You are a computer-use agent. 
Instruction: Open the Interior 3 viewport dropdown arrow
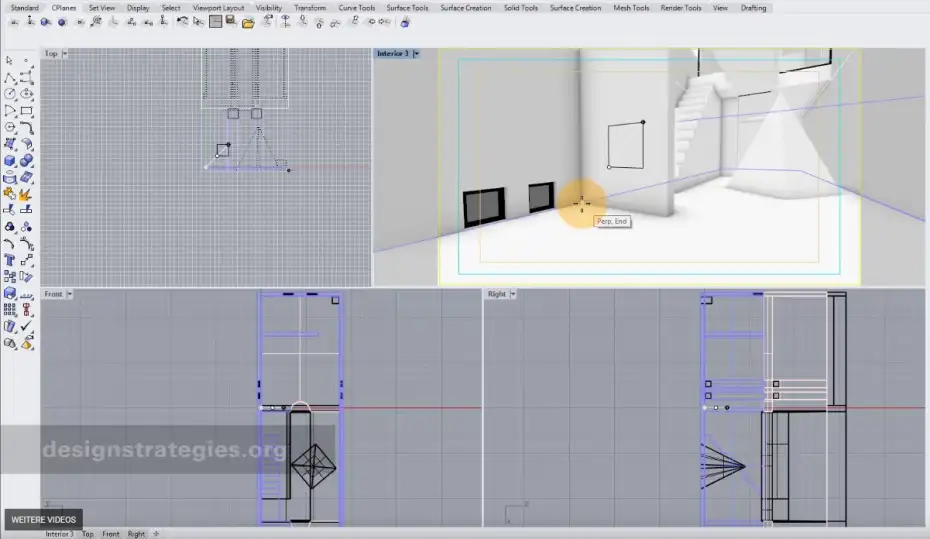416,53
